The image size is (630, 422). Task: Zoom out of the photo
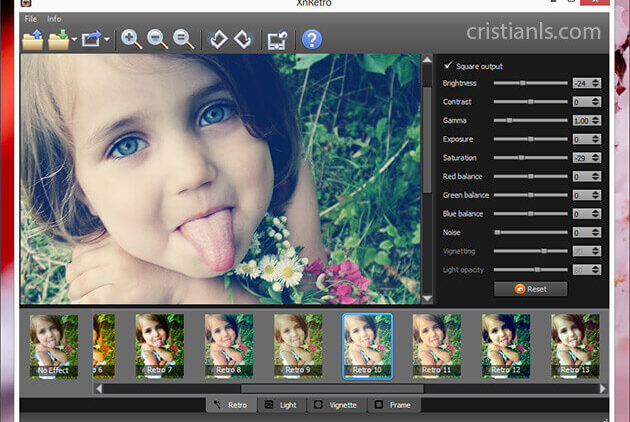click(157, 40)
